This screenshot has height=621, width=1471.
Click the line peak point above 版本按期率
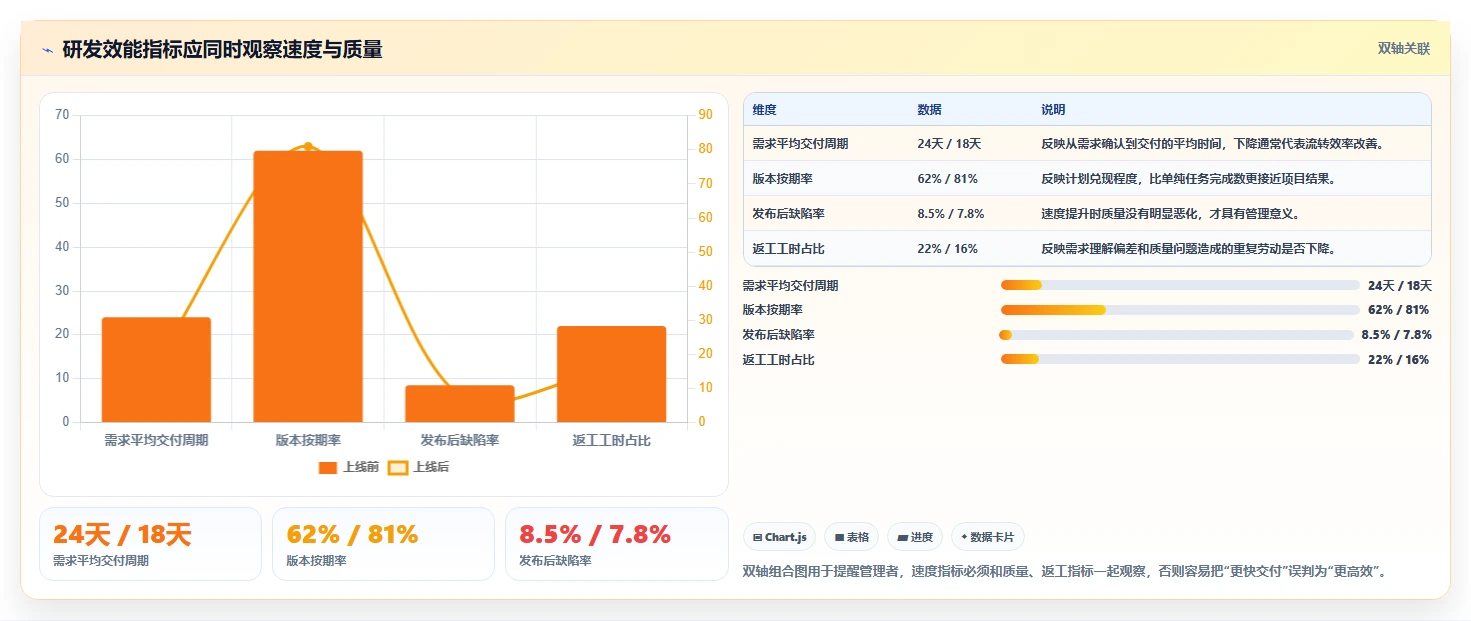tap(308, 146)
